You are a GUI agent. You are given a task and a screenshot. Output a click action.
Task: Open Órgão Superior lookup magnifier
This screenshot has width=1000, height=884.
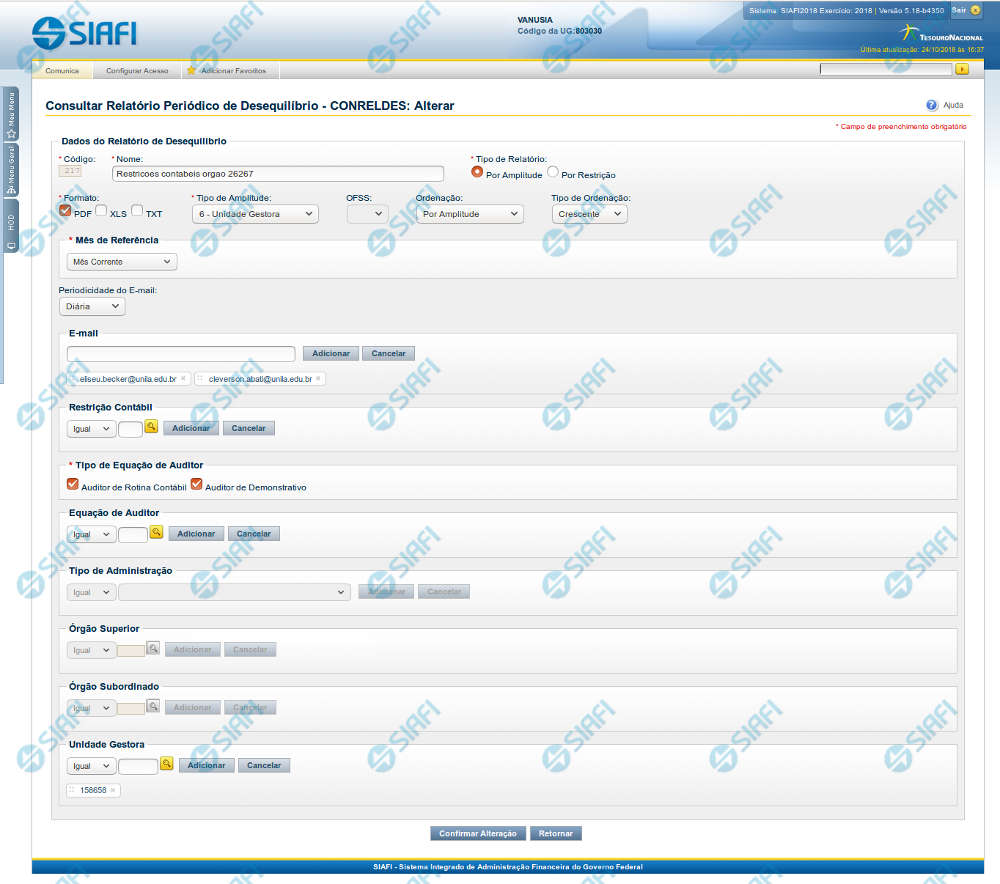(153, 648)
